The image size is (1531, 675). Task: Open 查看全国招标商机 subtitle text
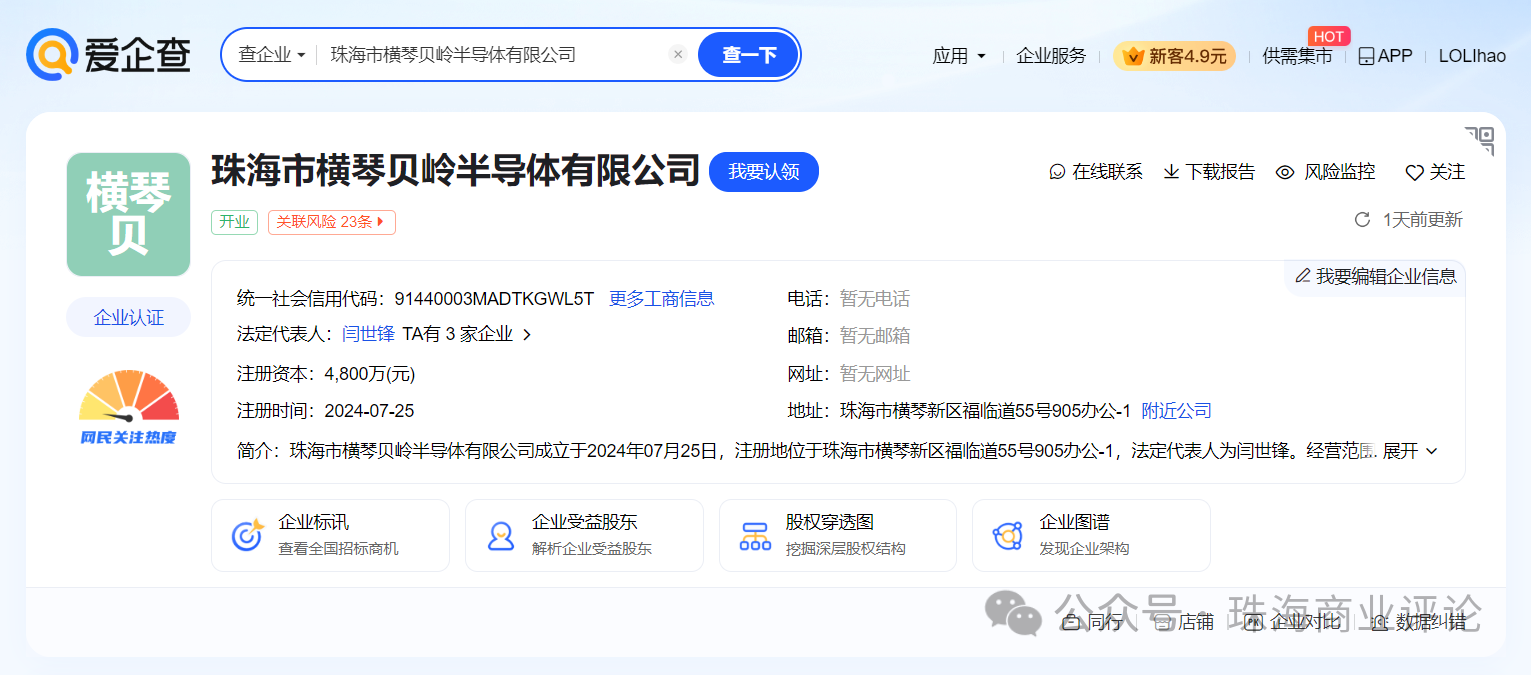click(338, 549)
